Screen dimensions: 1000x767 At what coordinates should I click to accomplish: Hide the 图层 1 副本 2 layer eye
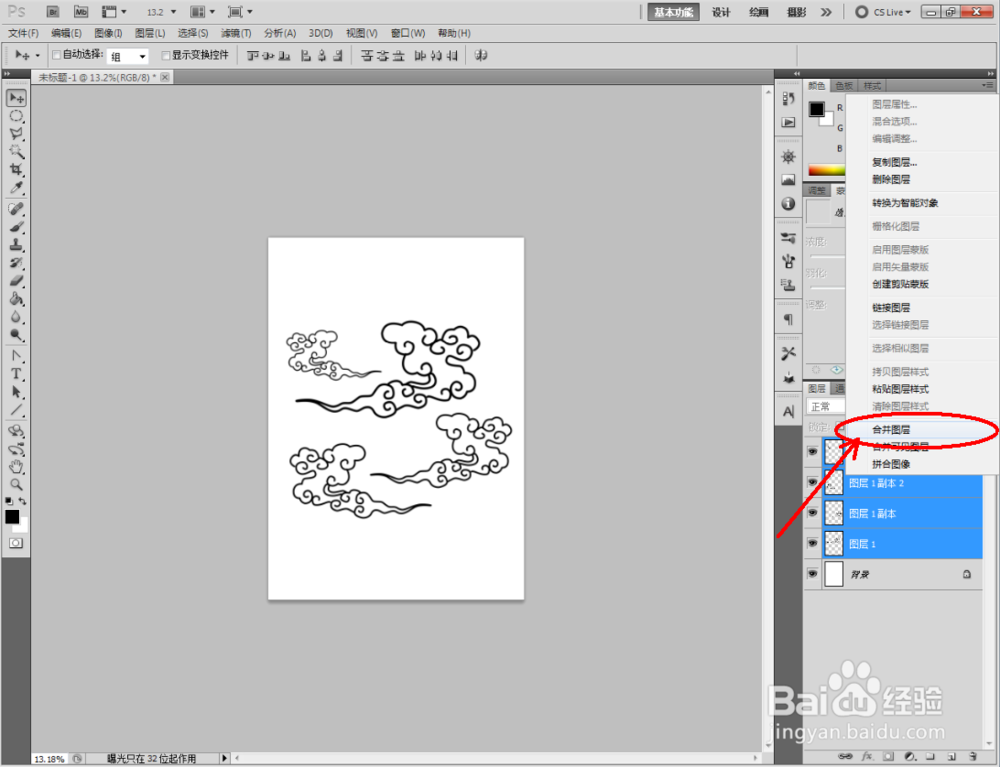click(812, 483)
